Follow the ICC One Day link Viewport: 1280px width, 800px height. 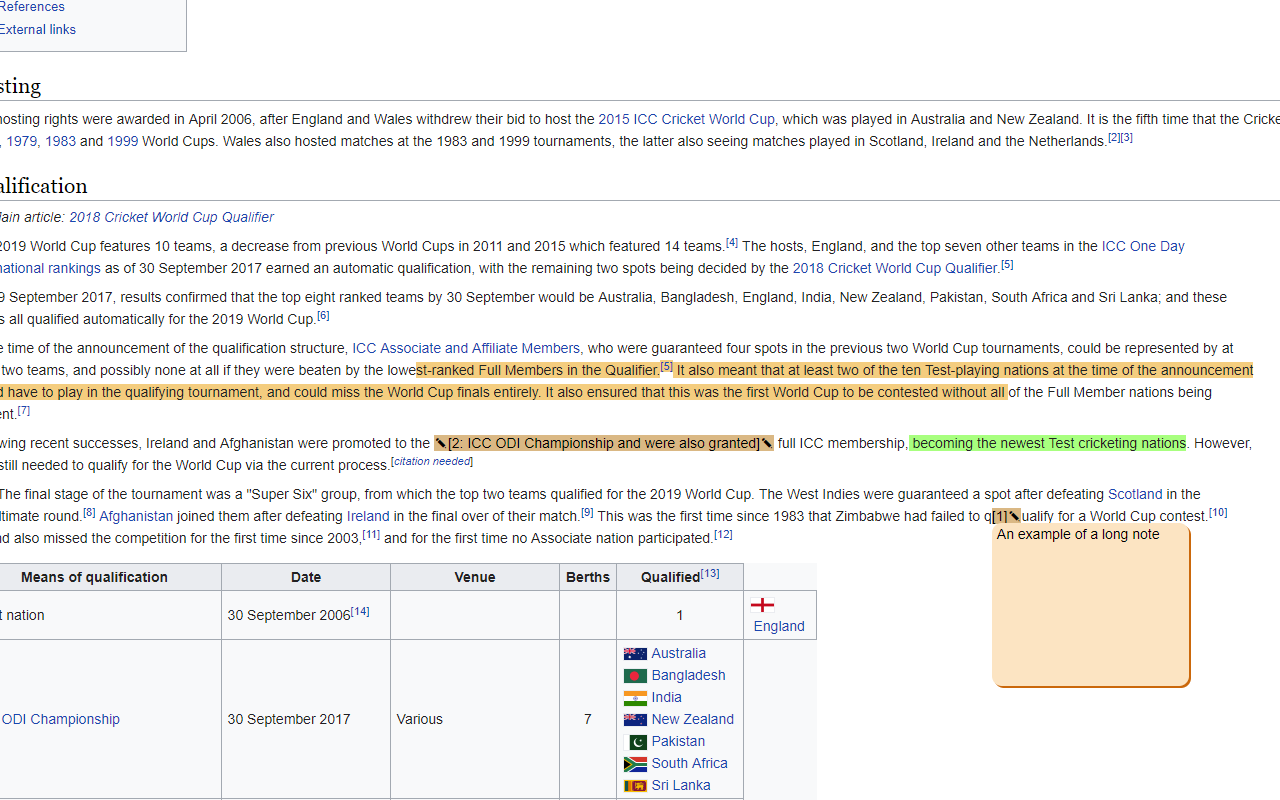pyautogui.click(x=1143, y=246)
